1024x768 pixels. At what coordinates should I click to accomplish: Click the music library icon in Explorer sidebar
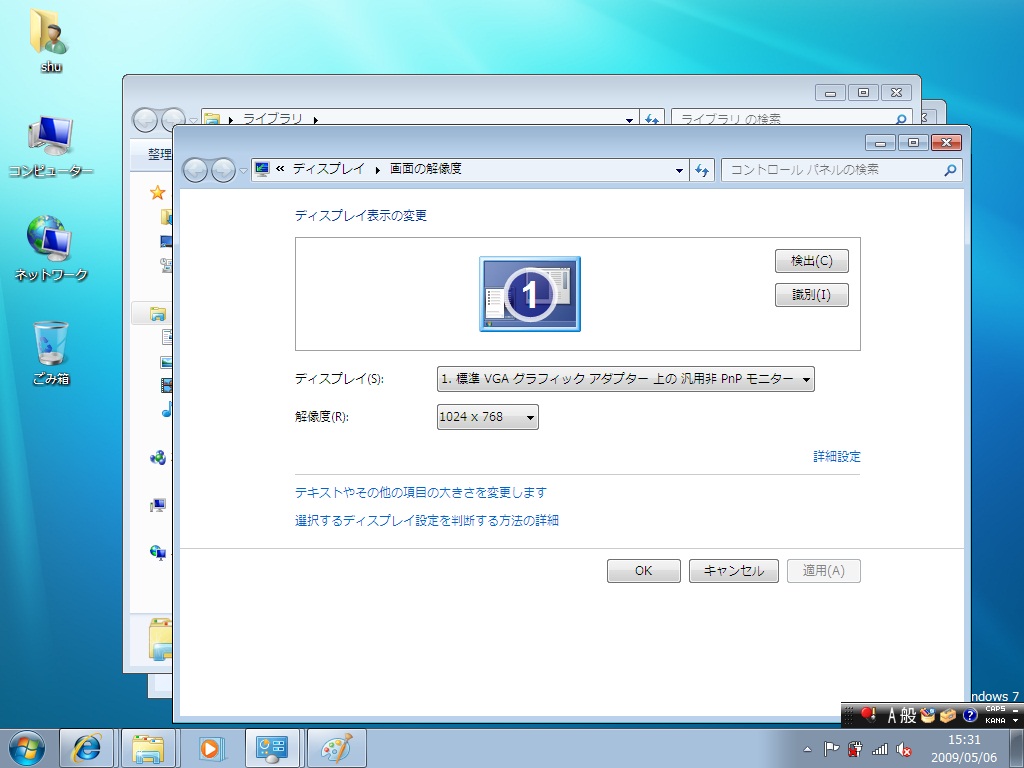coord(167,409)
